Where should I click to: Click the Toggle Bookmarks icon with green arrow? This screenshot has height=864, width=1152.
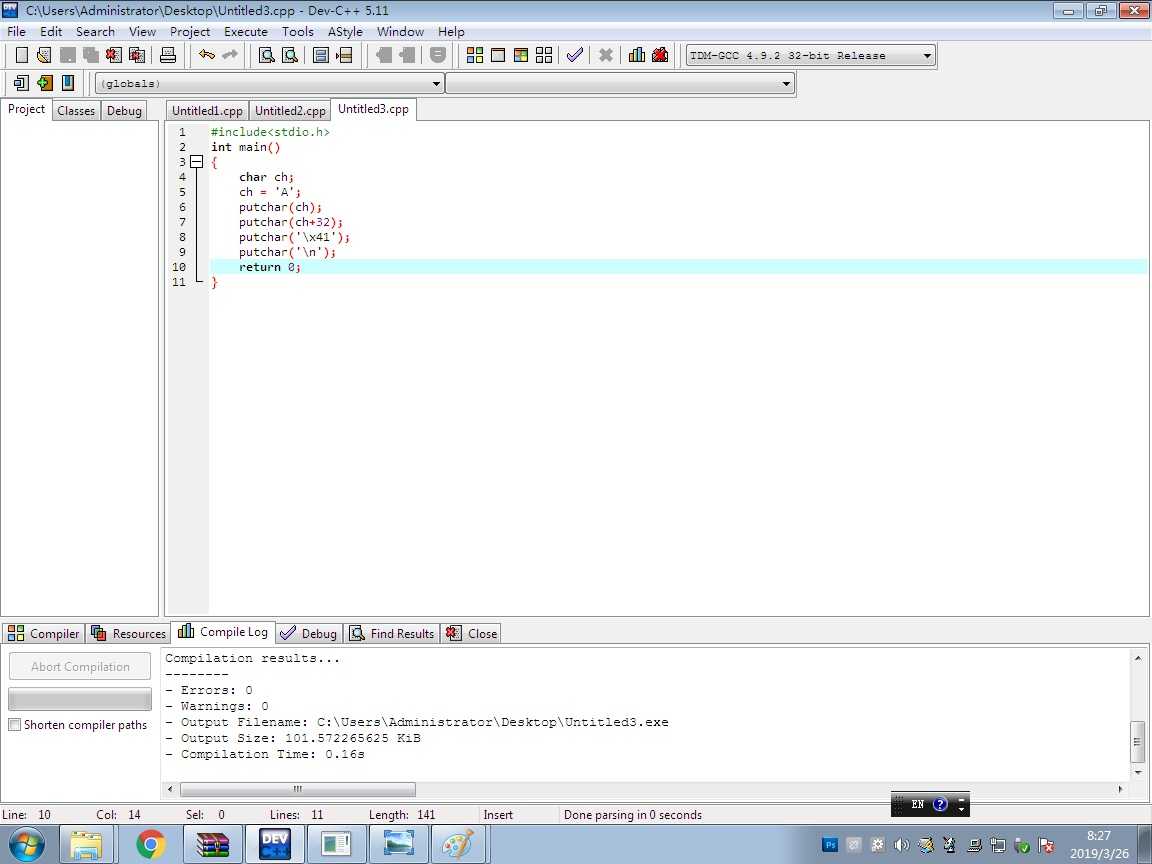click(45, 82)
